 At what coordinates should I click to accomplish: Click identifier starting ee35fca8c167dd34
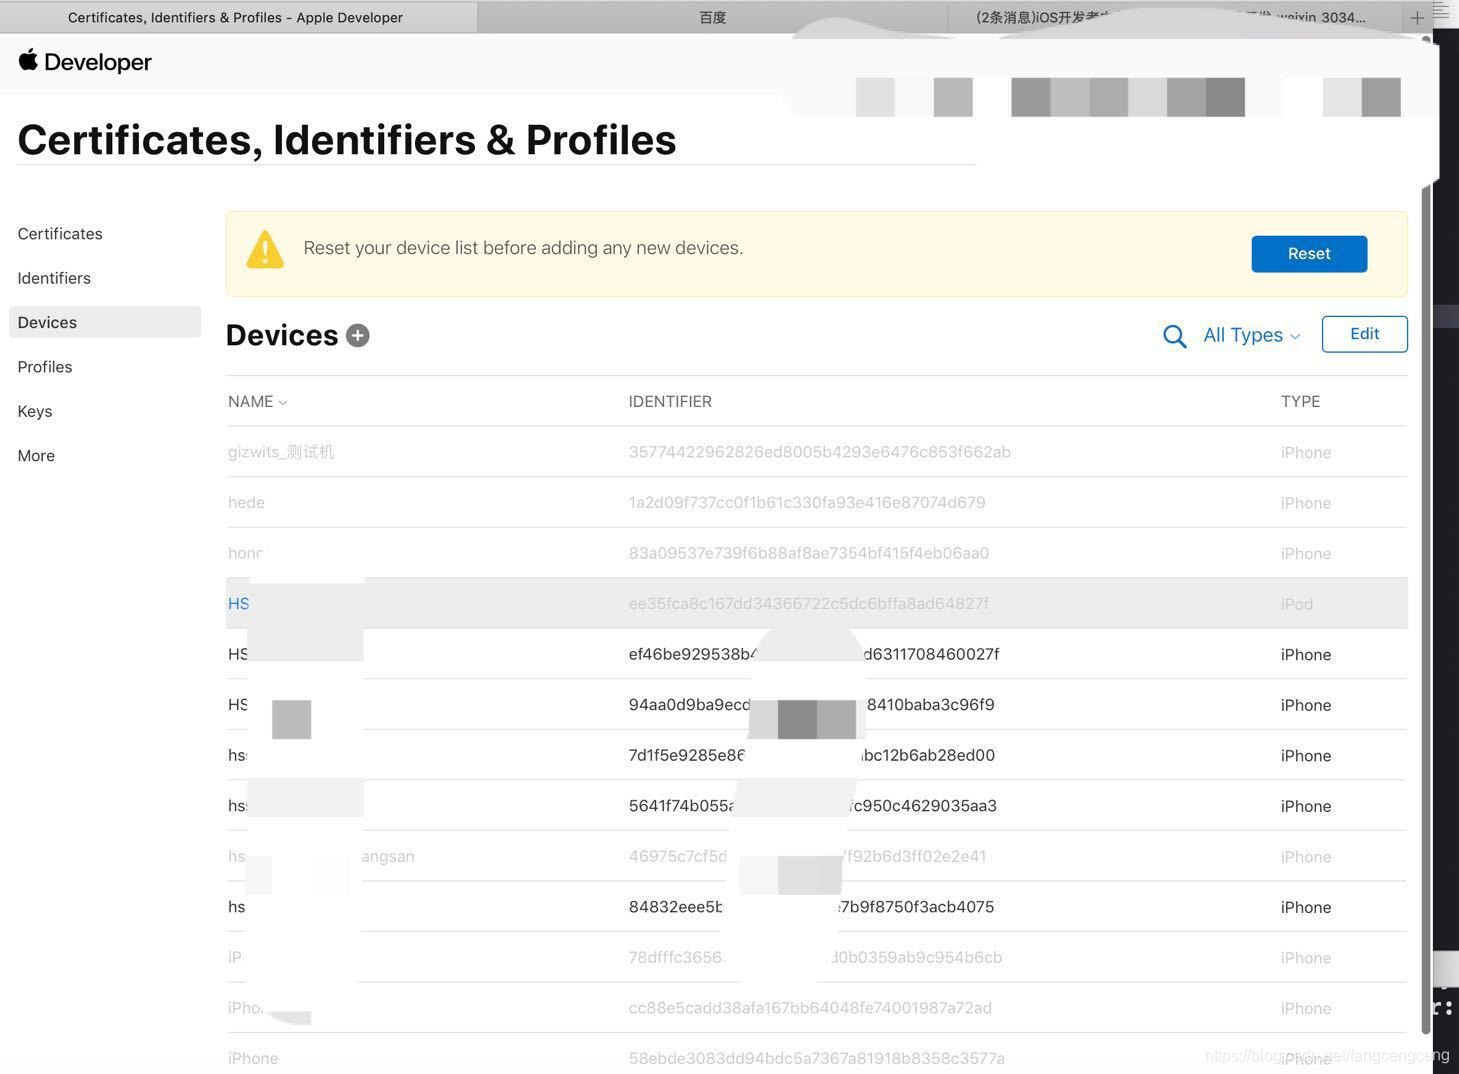point(808,603)
